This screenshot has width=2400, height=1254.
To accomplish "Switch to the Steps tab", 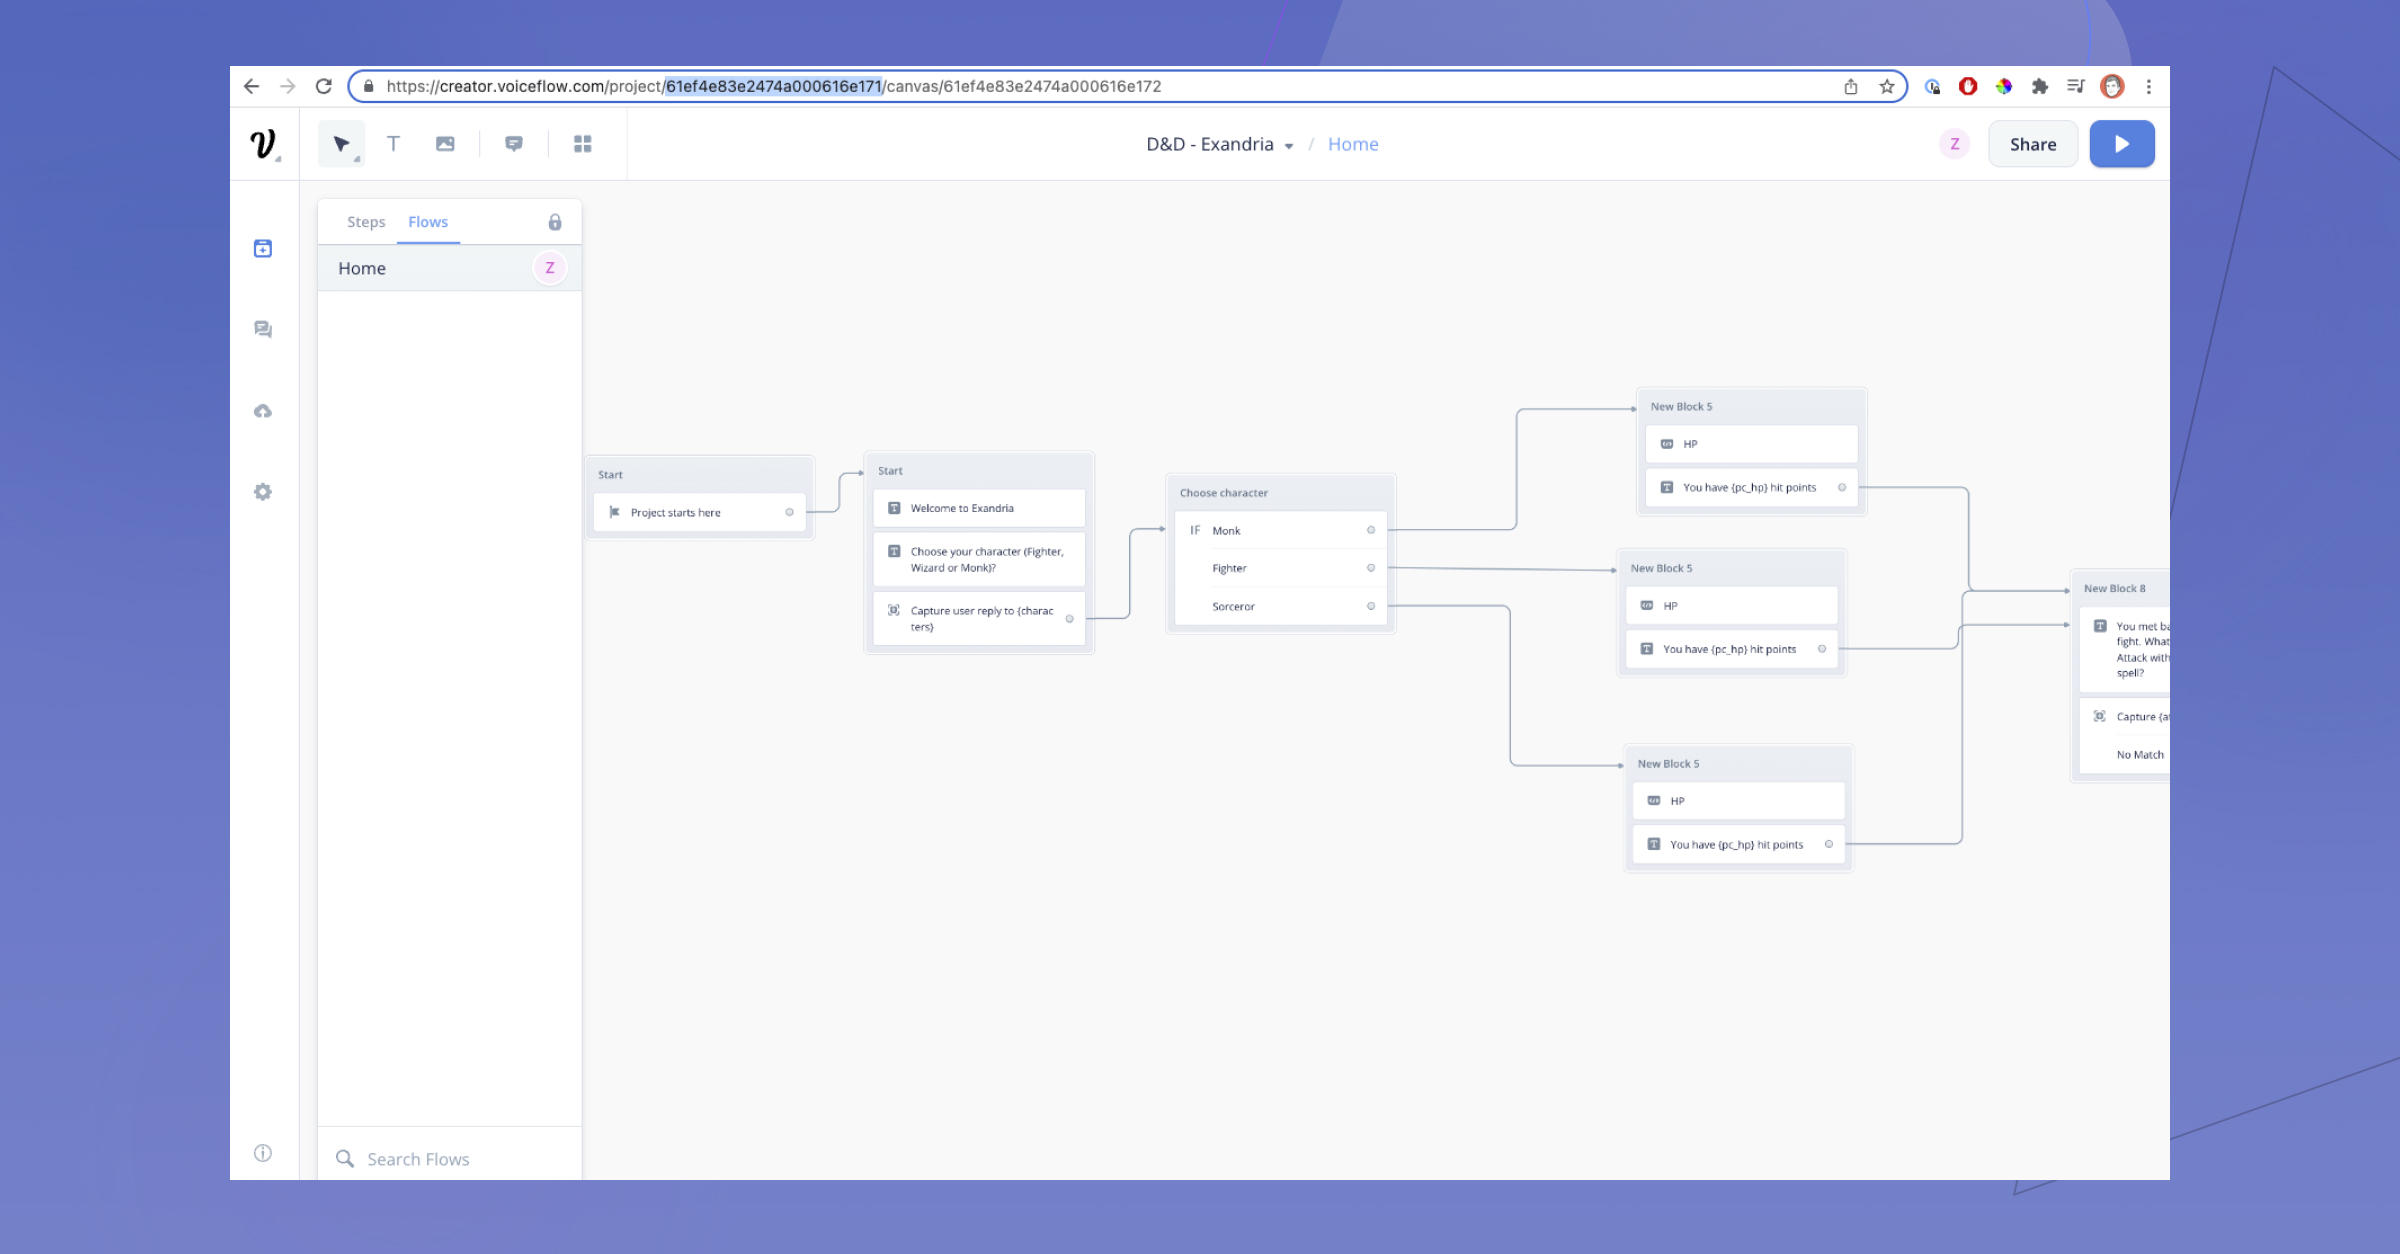I will click(x=366, y=222).
